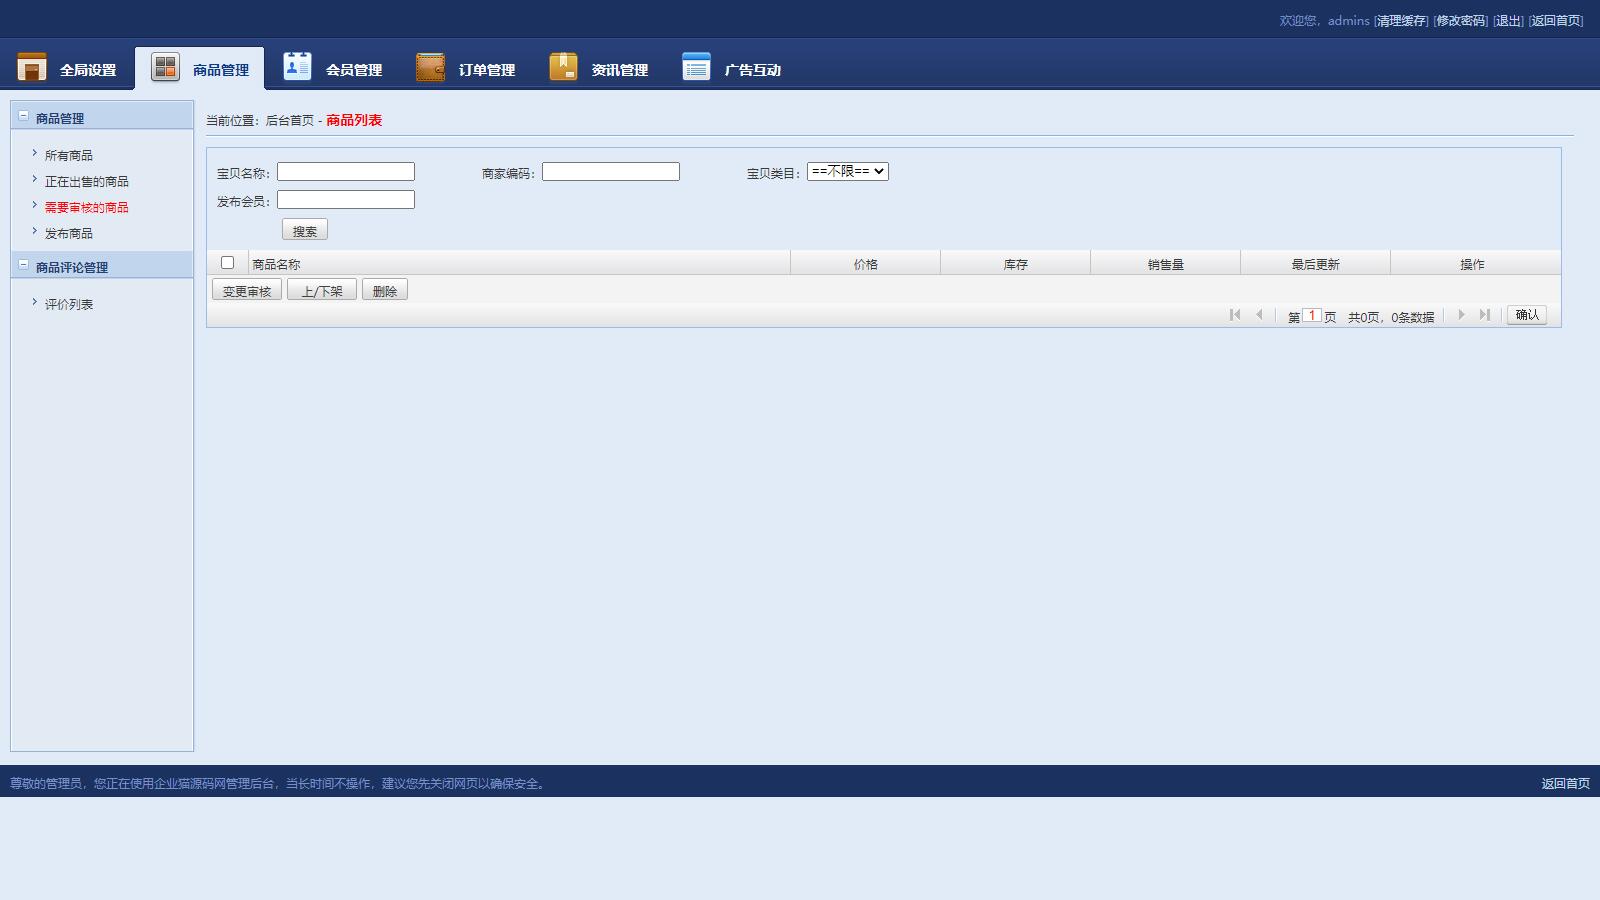Open the 宝贝类目 dropdown
The height and width of the screenshot is (900, 1600).
point(847,172)
